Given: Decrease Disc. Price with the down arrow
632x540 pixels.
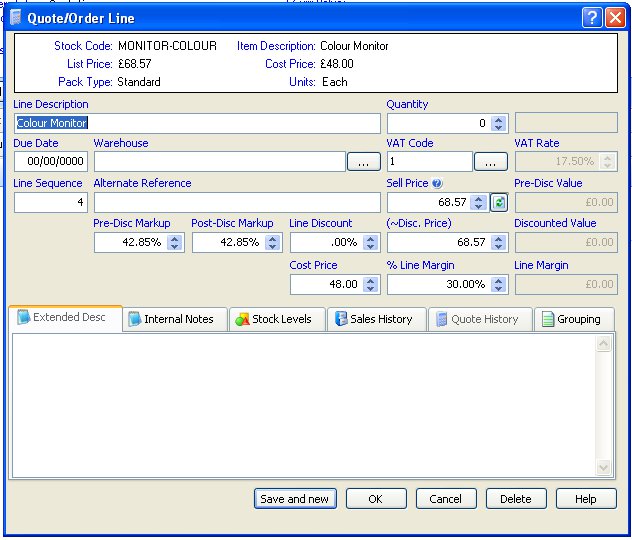Looking at the screenshot, I should tap(499, 246).
